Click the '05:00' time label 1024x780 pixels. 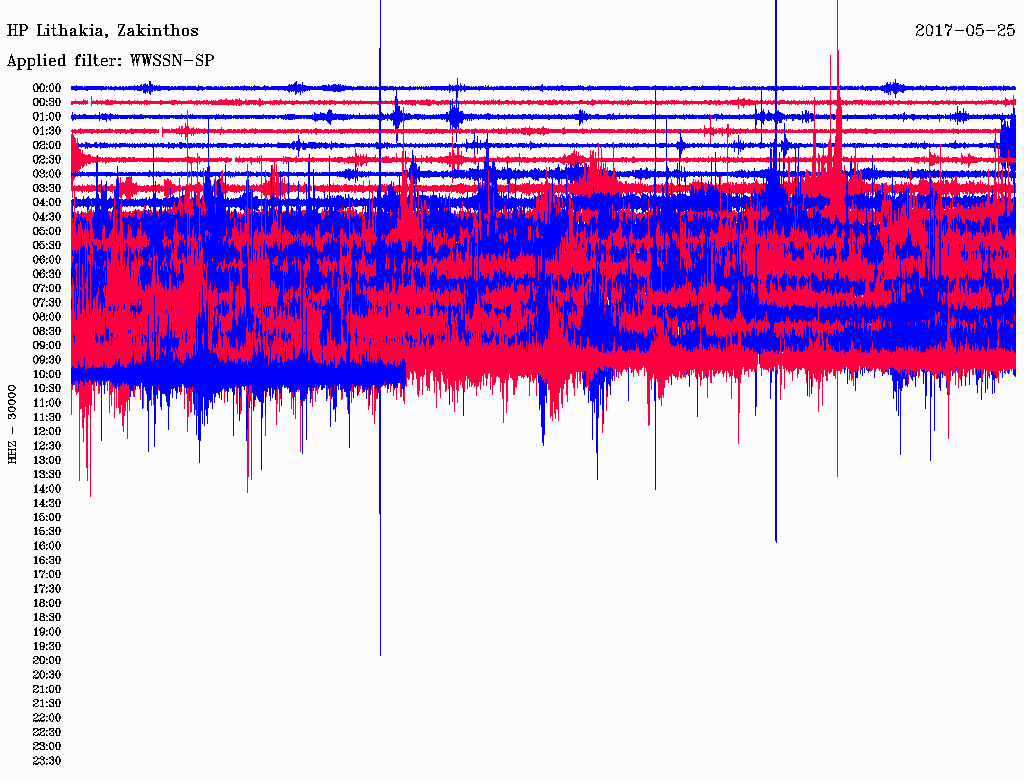(47, 231)
